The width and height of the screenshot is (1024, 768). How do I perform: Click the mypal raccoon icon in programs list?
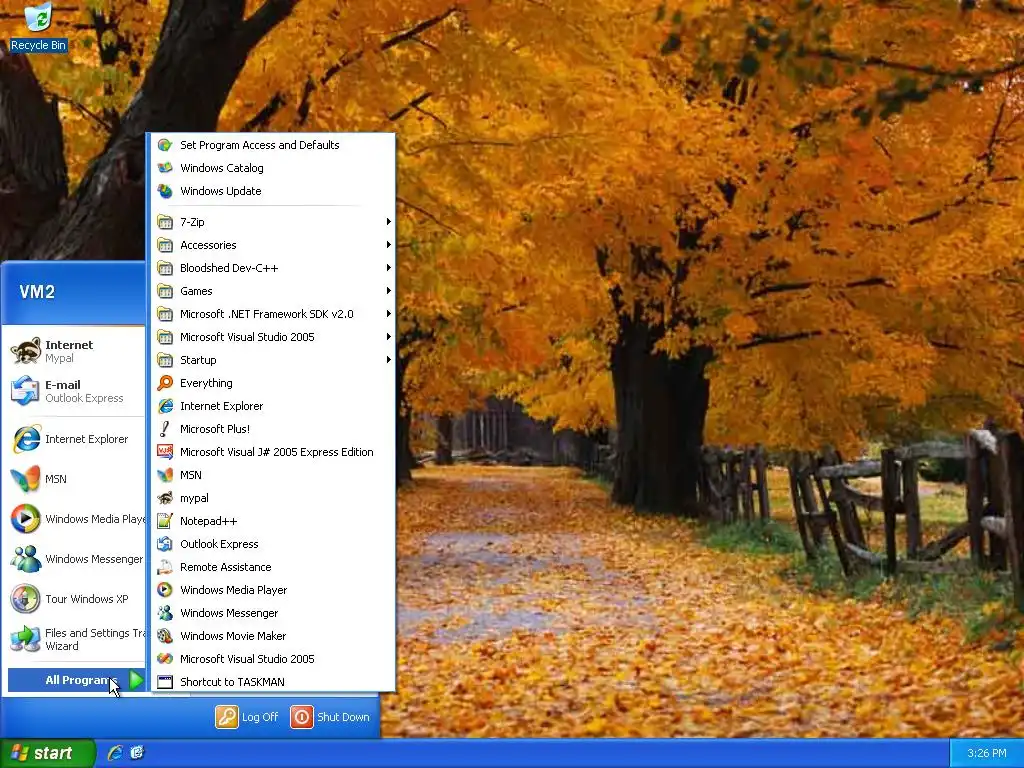coord(165,498)
